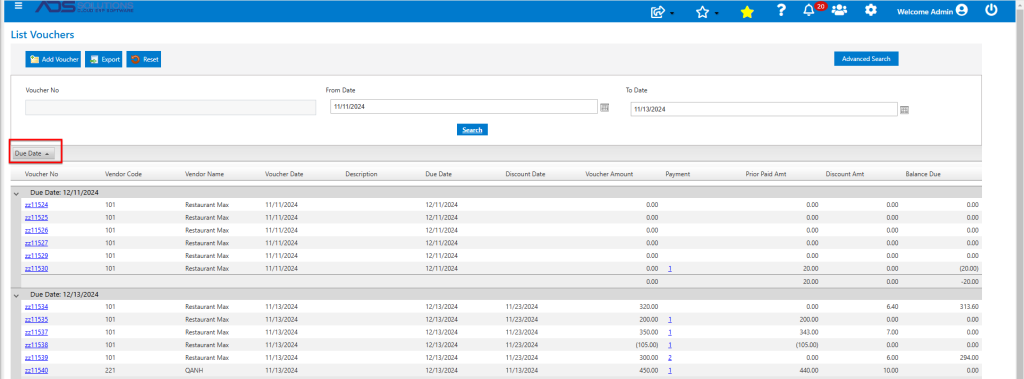
Task: Open voucher zz11534 link
Action: 37,306
